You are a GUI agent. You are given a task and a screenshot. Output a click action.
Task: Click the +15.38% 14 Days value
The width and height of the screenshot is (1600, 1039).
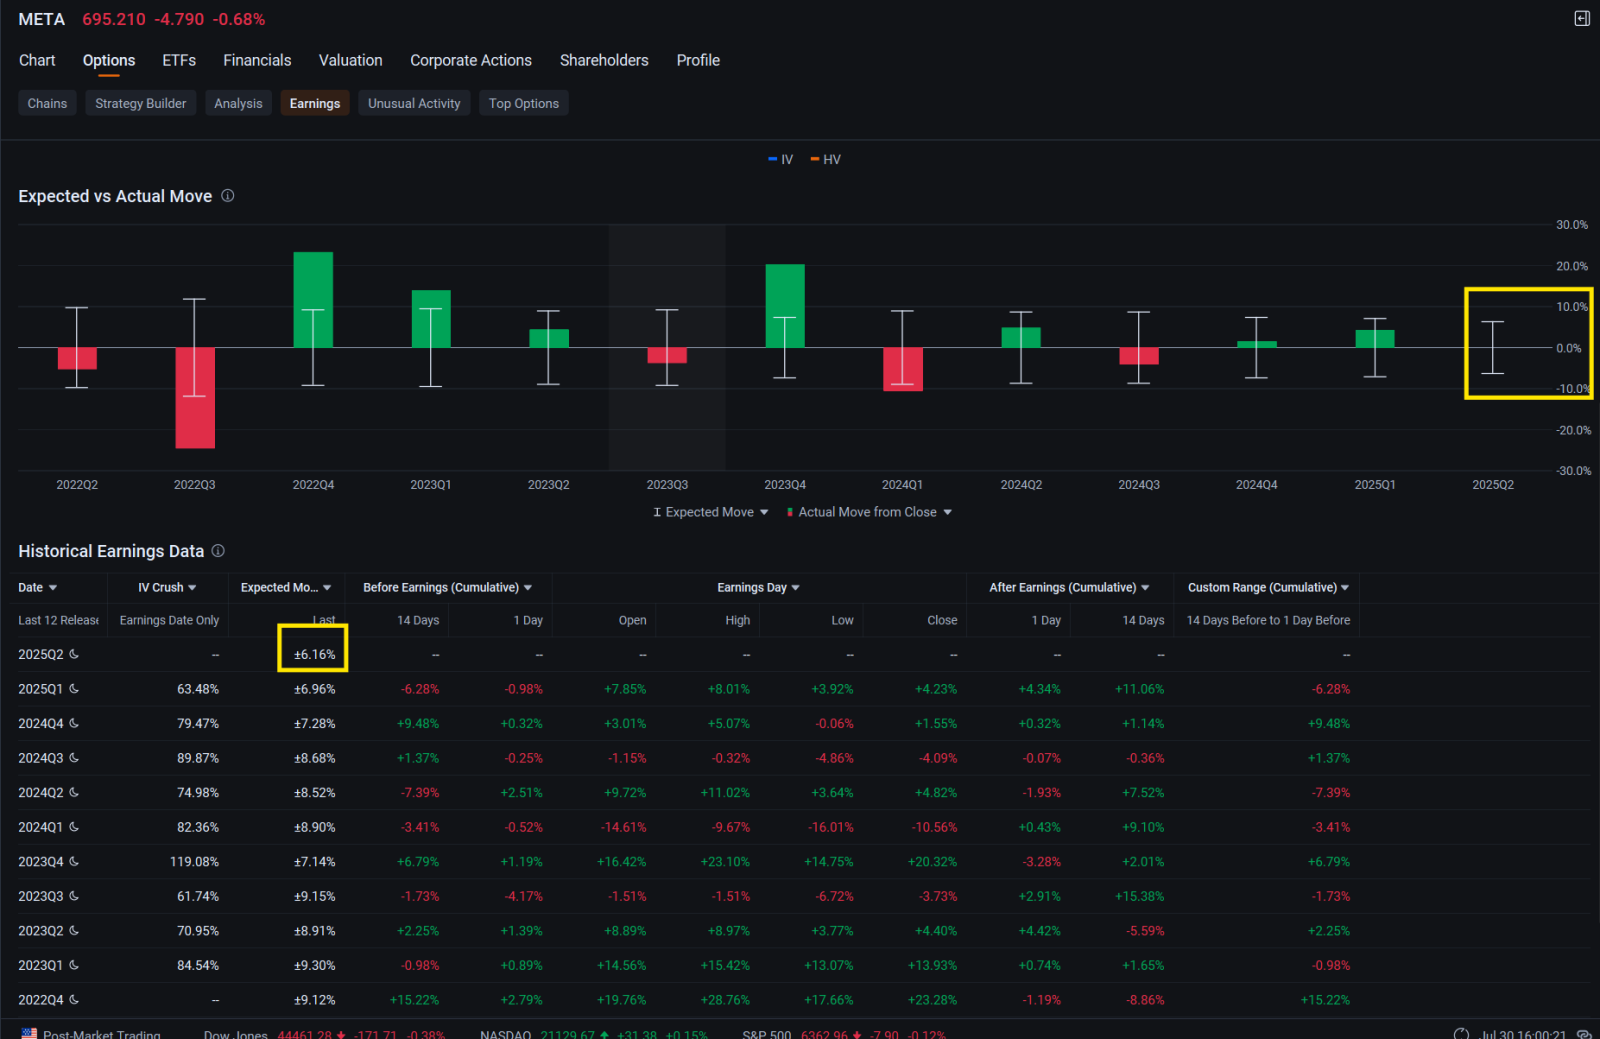(1139, 896)
